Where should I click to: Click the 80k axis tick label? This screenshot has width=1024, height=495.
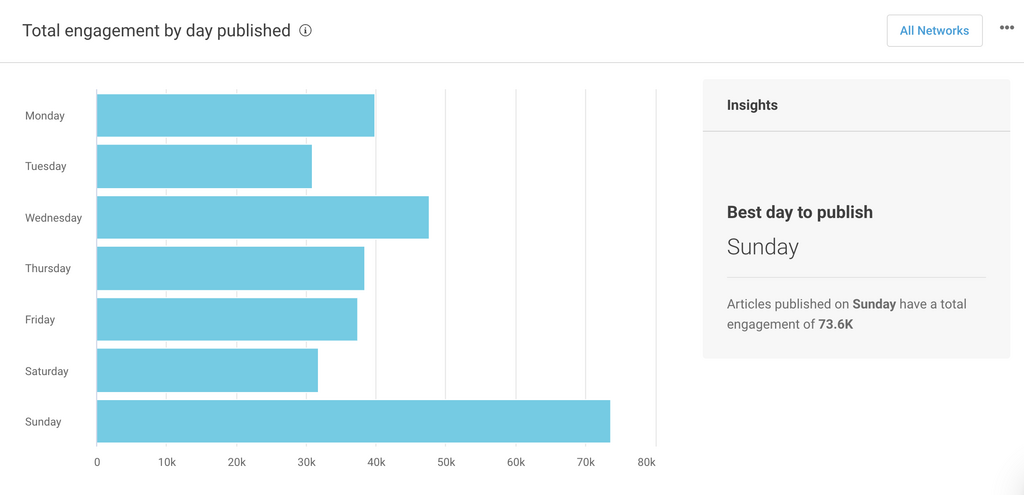click(x=646, y=462)
